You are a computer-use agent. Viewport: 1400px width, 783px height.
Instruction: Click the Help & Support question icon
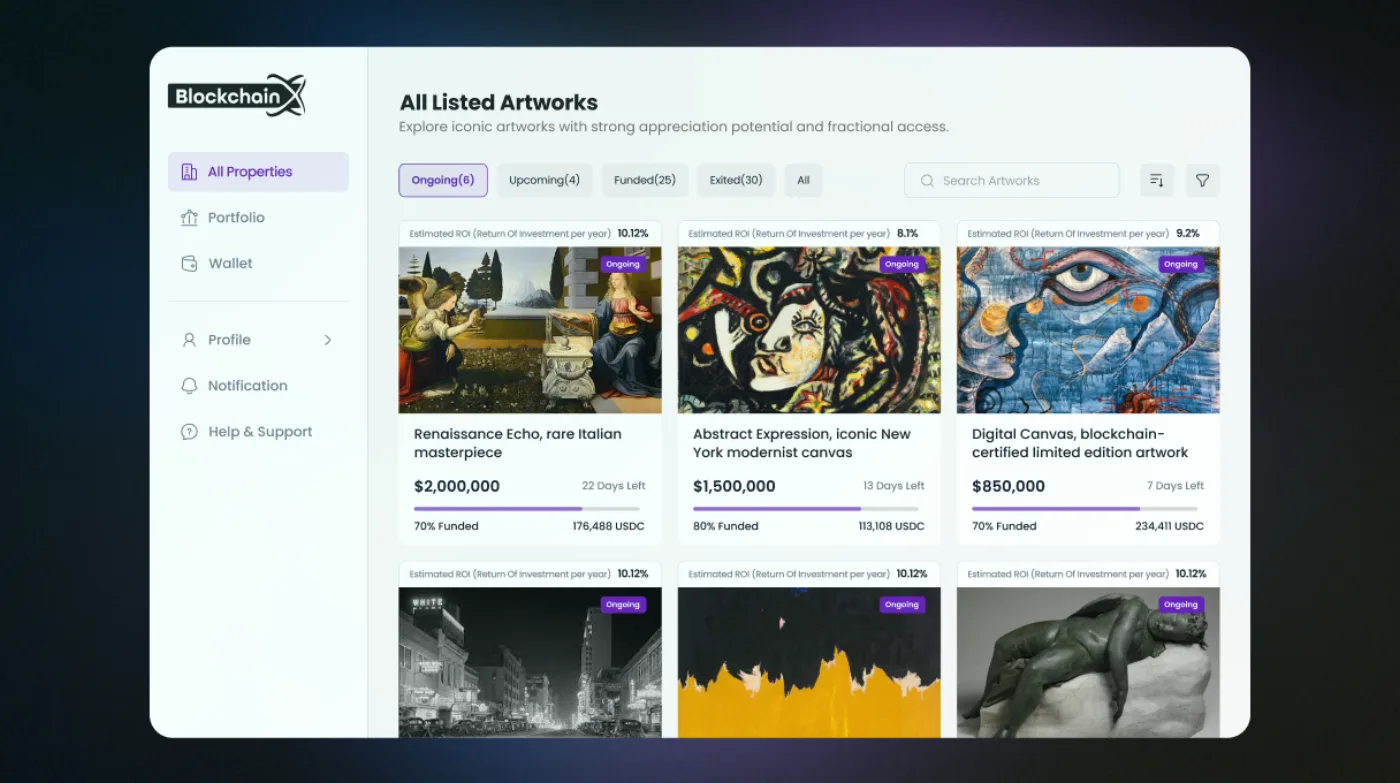click(x=189, y=432)
